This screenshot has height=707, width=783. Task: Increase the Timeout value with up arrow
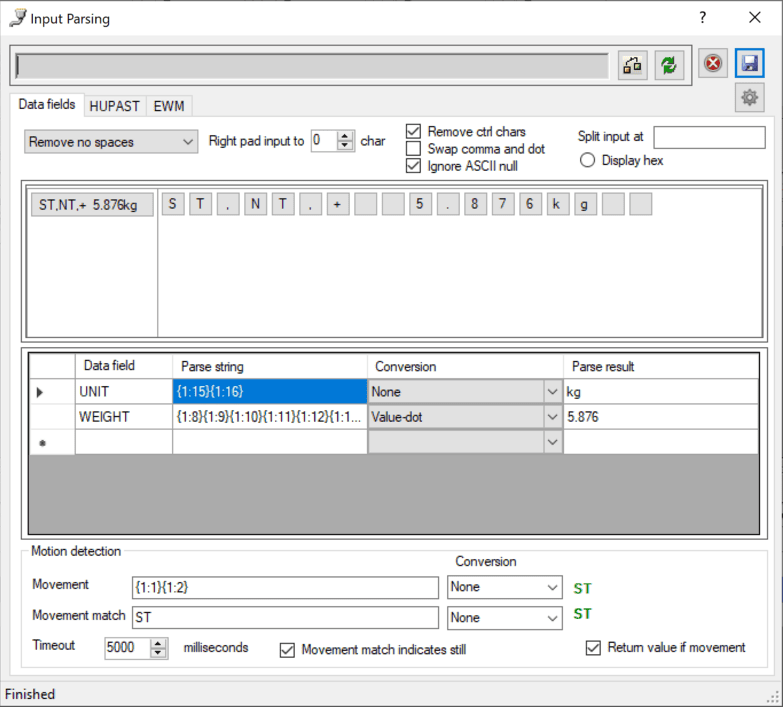159,643
